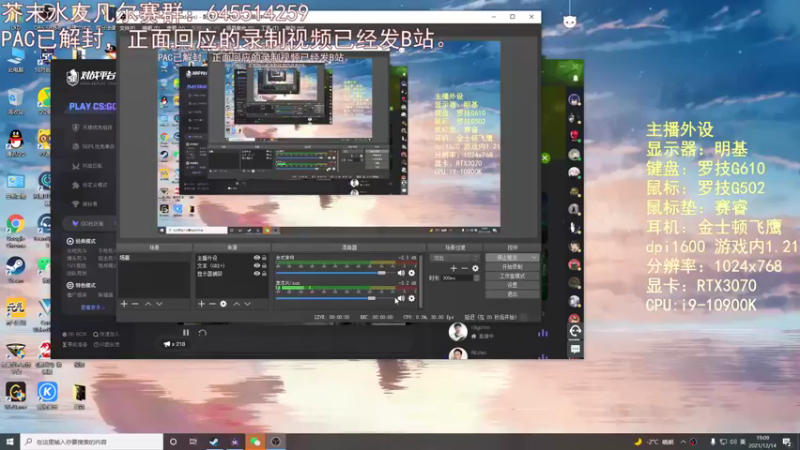Open OBS icon on taskbar
Image resolution: width=800 pixels, height=450 pixels.
point(276,442)
